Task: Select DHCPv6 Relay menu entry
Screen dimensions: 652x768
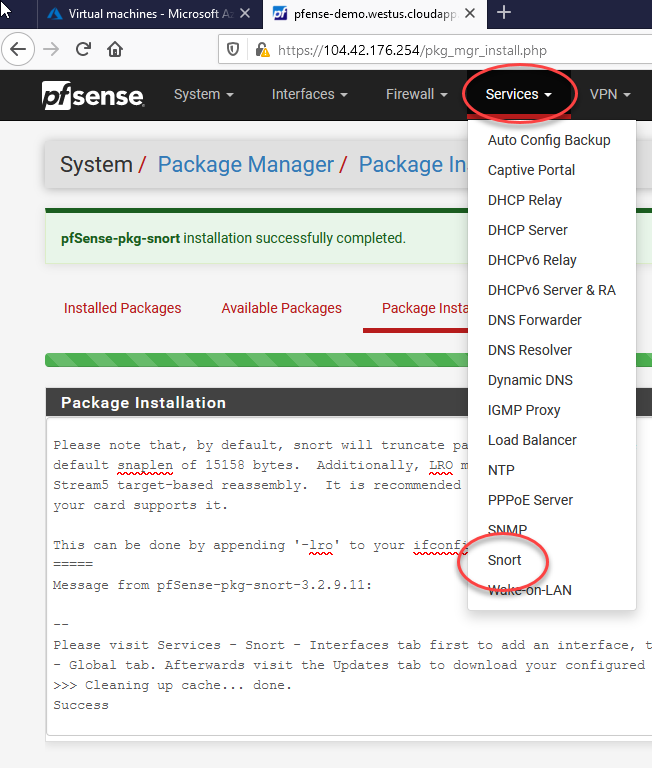Action: pyautogui.click(x=532, y=260)
